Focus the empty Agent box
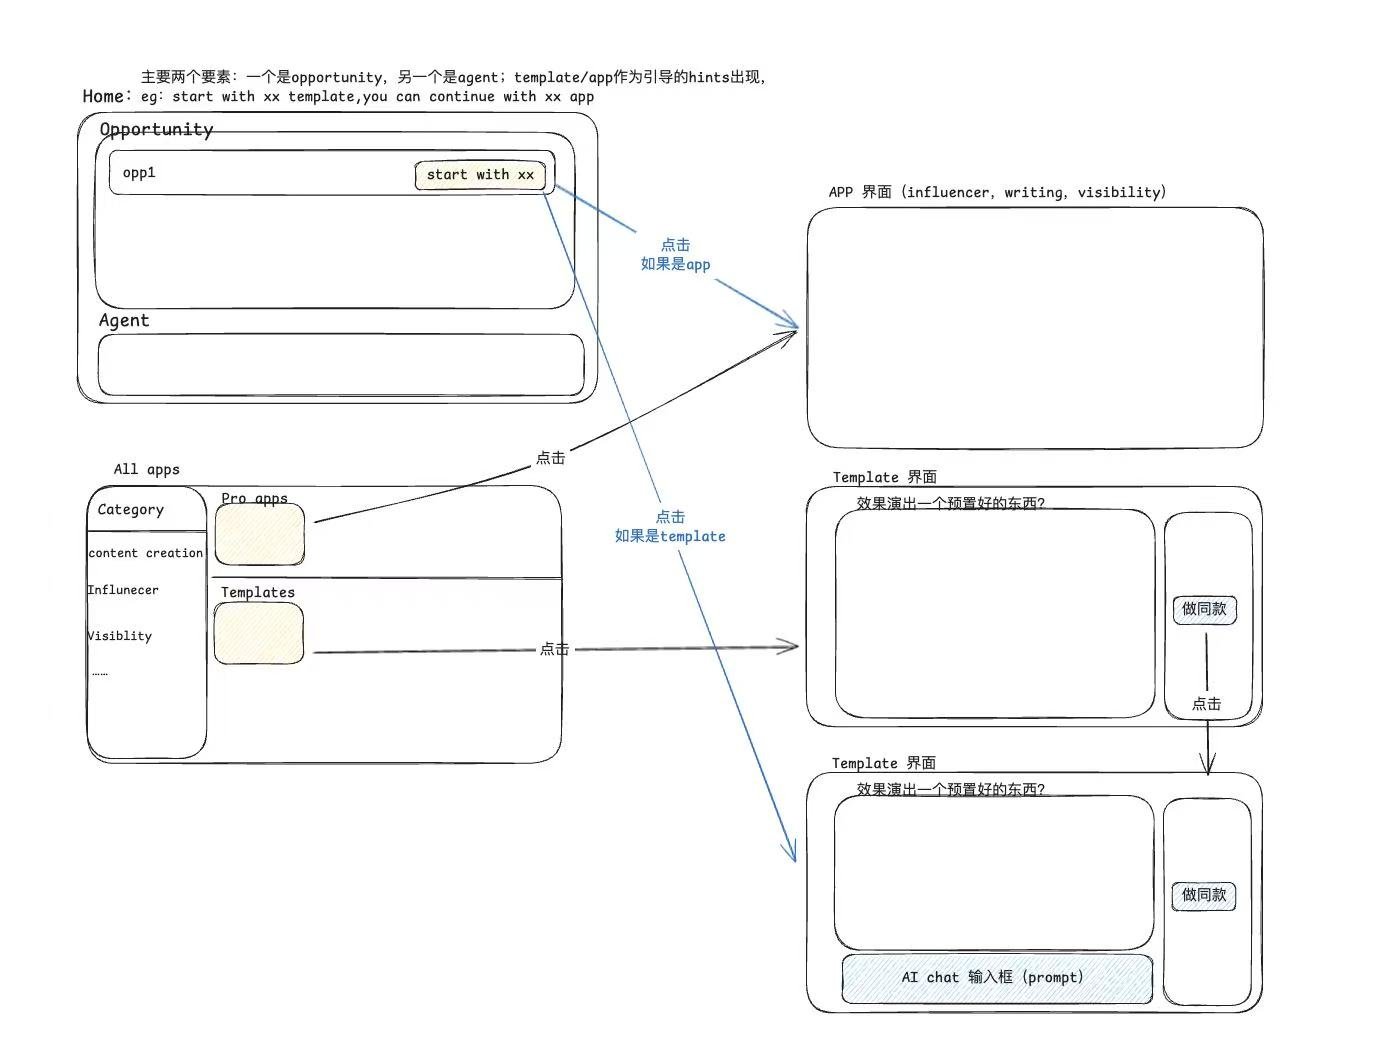 [x=341, y=365]
